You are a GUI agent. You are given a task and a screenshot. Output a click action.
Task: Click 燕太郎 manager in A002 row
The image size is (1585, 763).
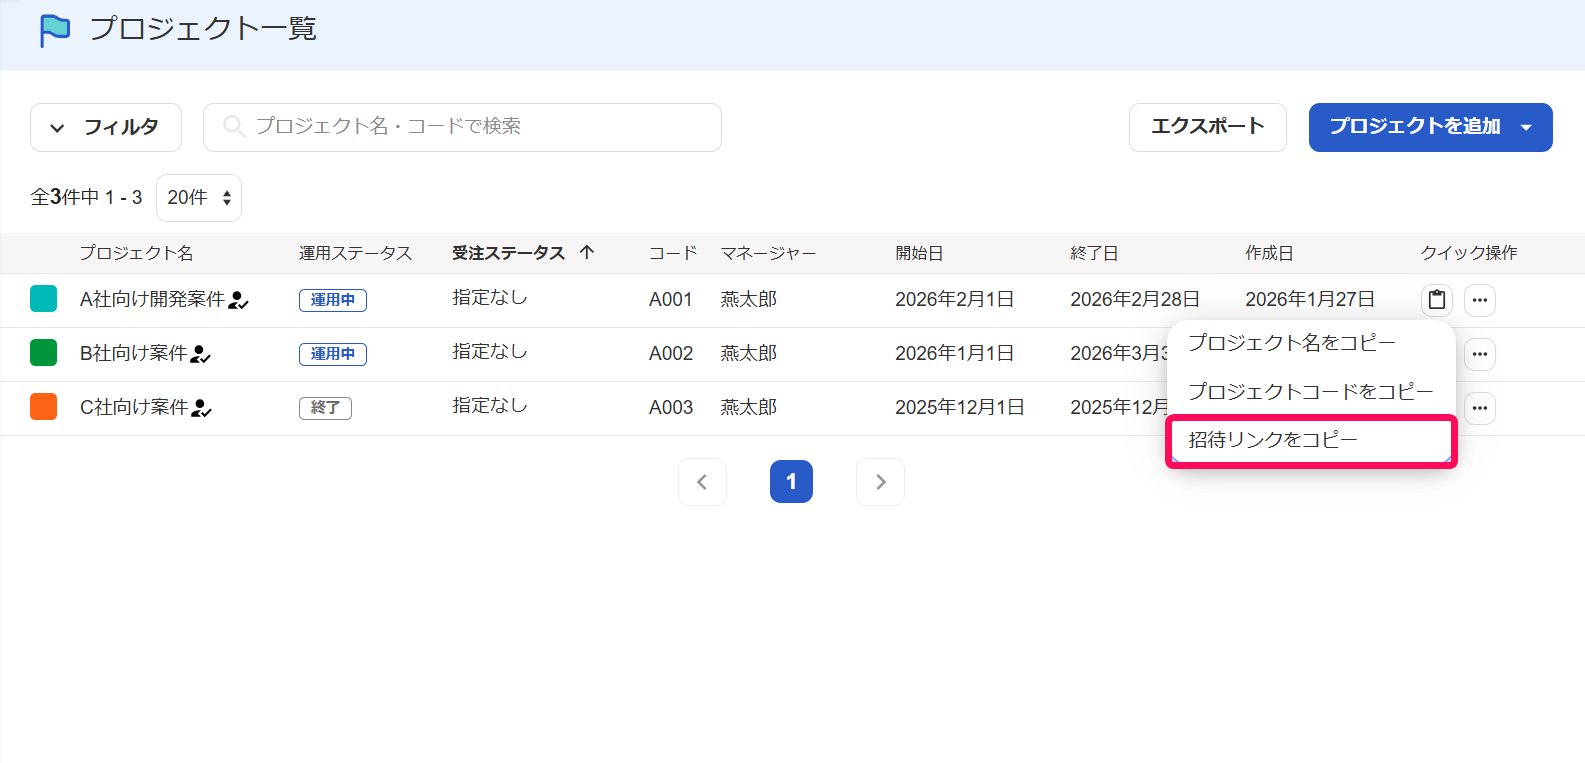click(749, 354)
